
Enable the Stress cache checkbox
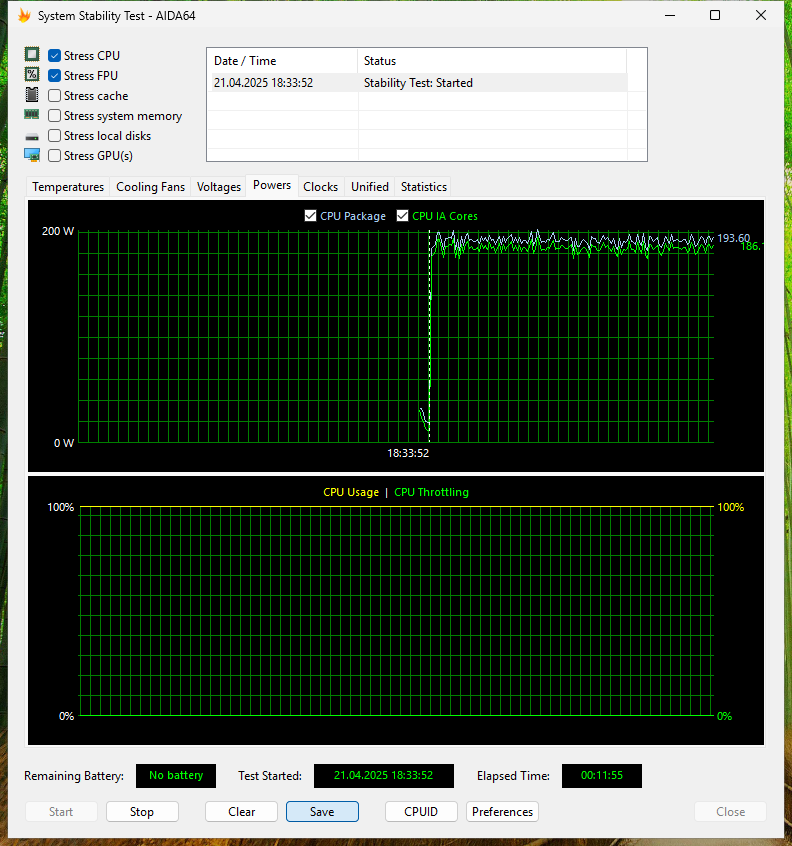[x=54, y=95]
